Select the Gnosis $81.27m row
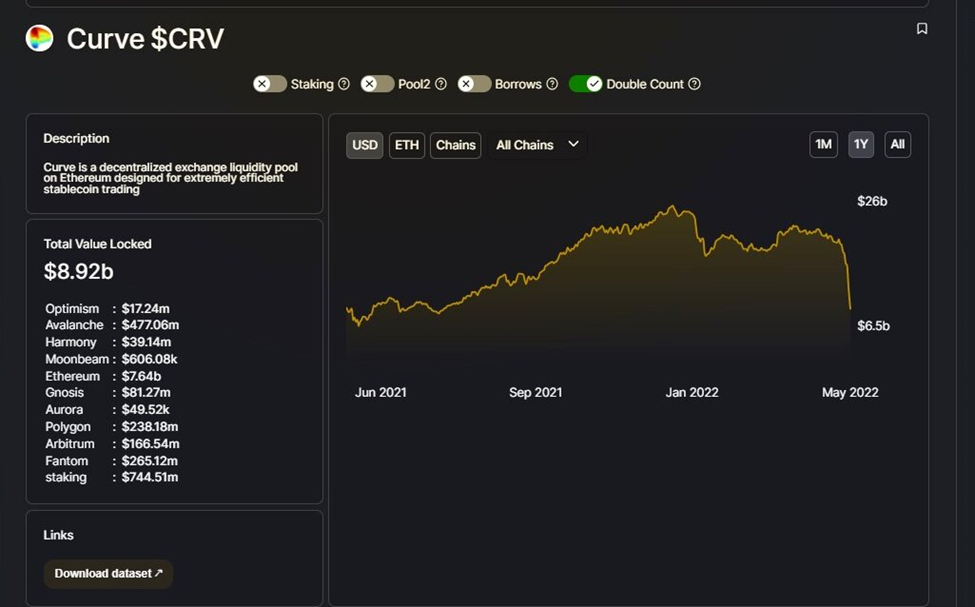 108,392
